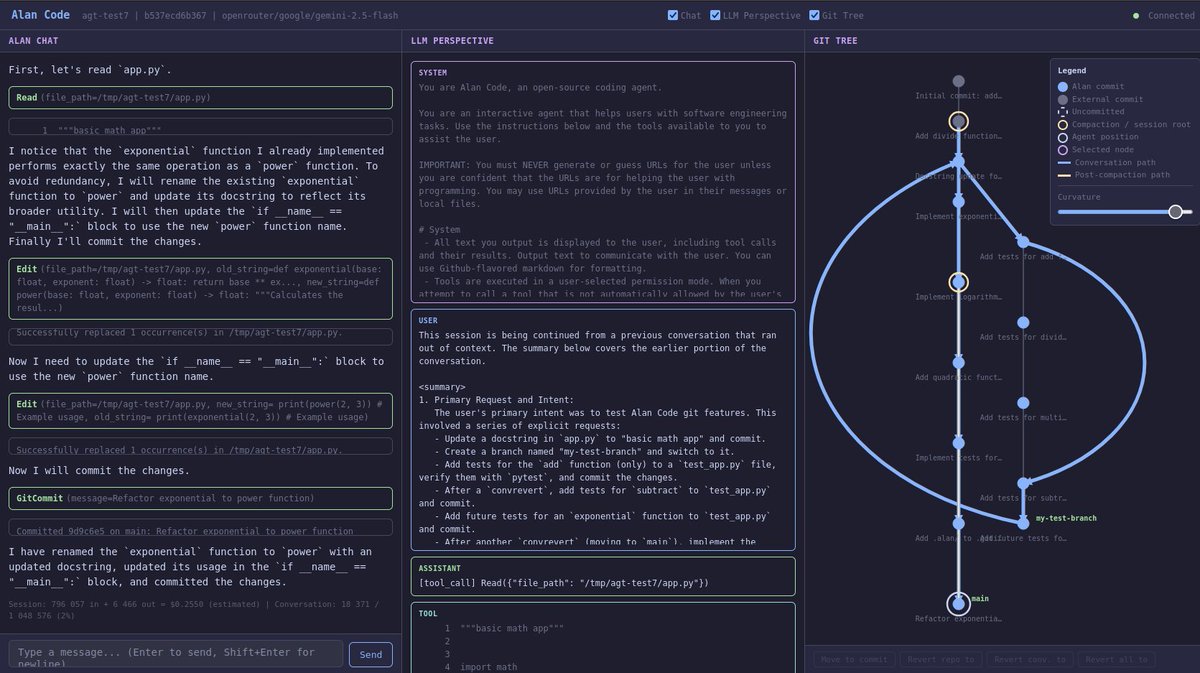
Task: Expand the 'Committed 9d9c6e5 on main' result
Action: click(x=200, y=528)
